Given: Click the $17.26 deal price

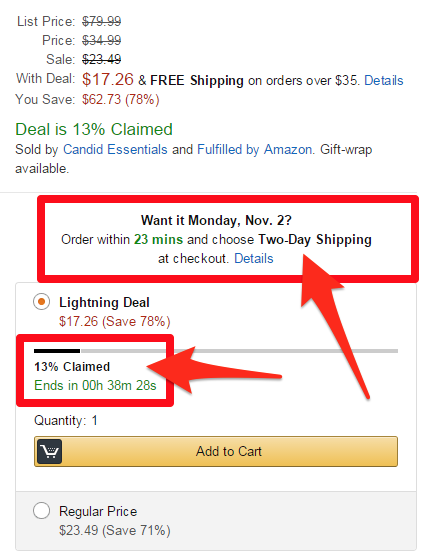Looking at the screenshot, I should pos(108,79).
